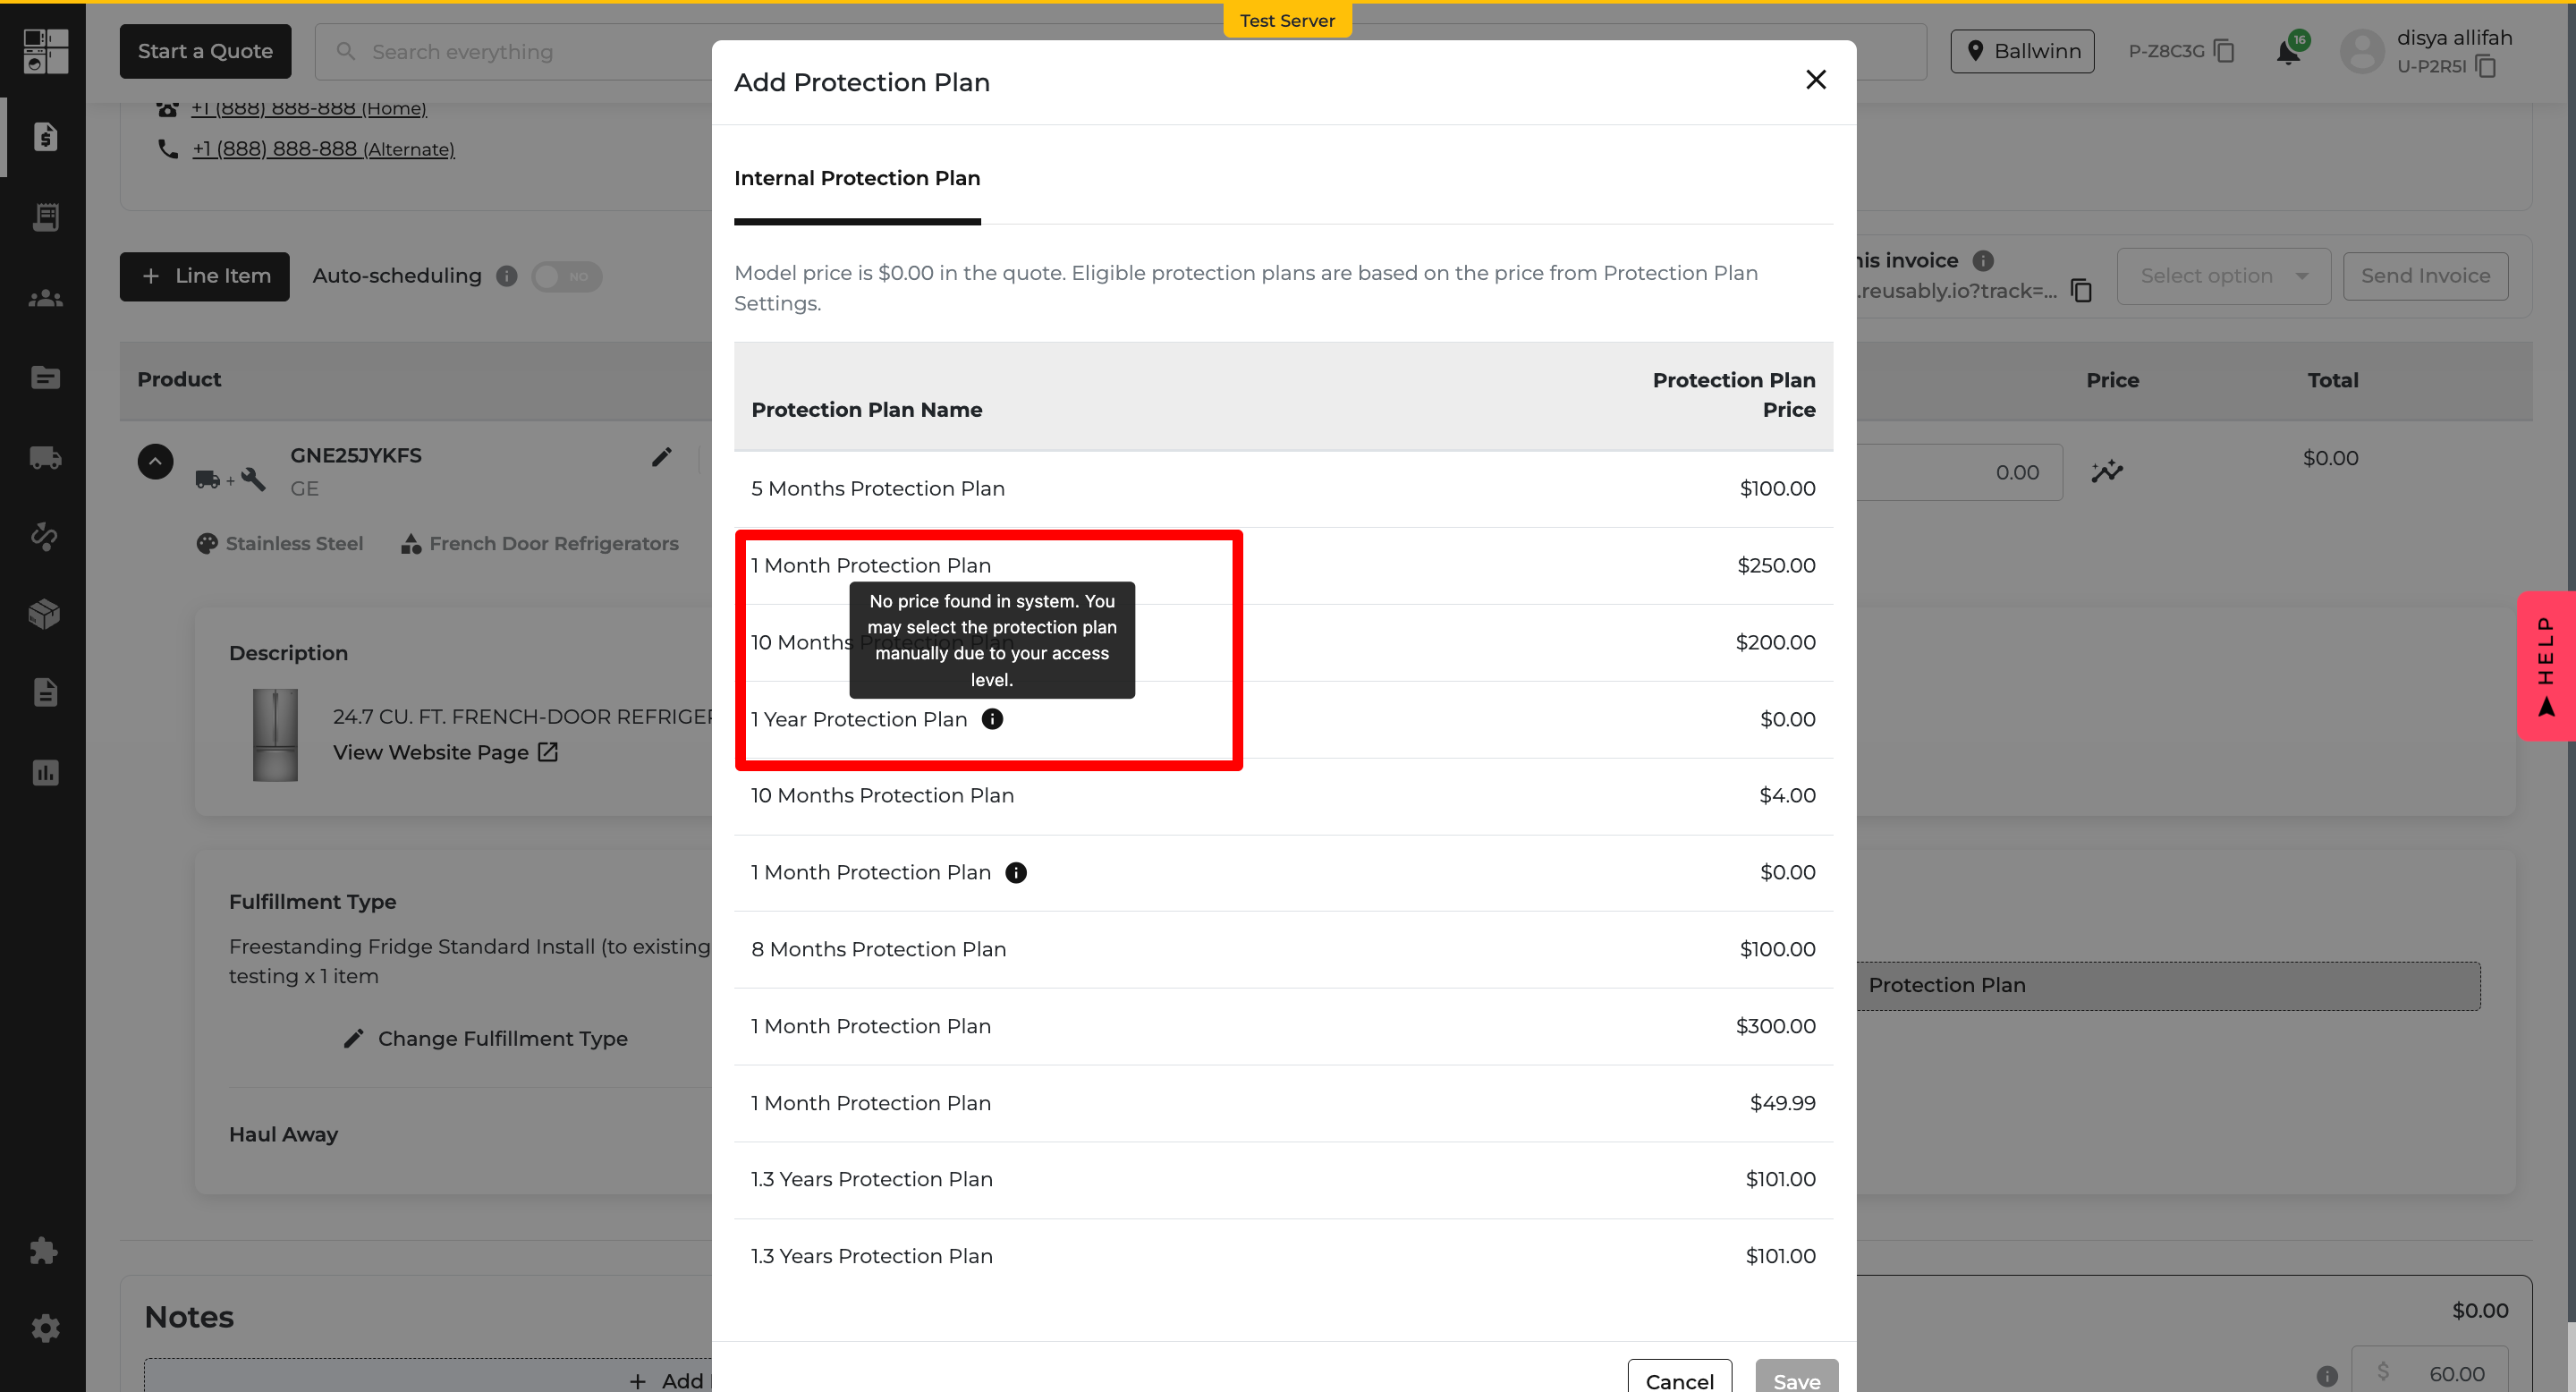Screen dimensions: 2576x1392
Task: Click the info icon beside 1 Month Protection Plan
Action: pyautogui.click(x=1016, y=872)
